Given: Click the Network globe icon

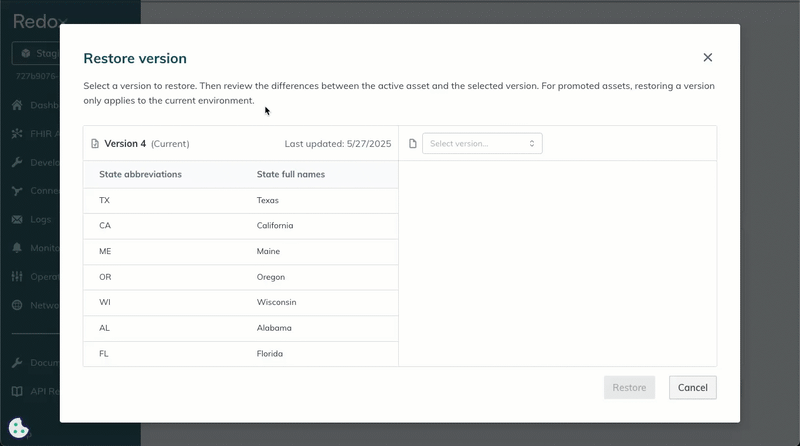Looking at the screenshot, I should (17, 305).
